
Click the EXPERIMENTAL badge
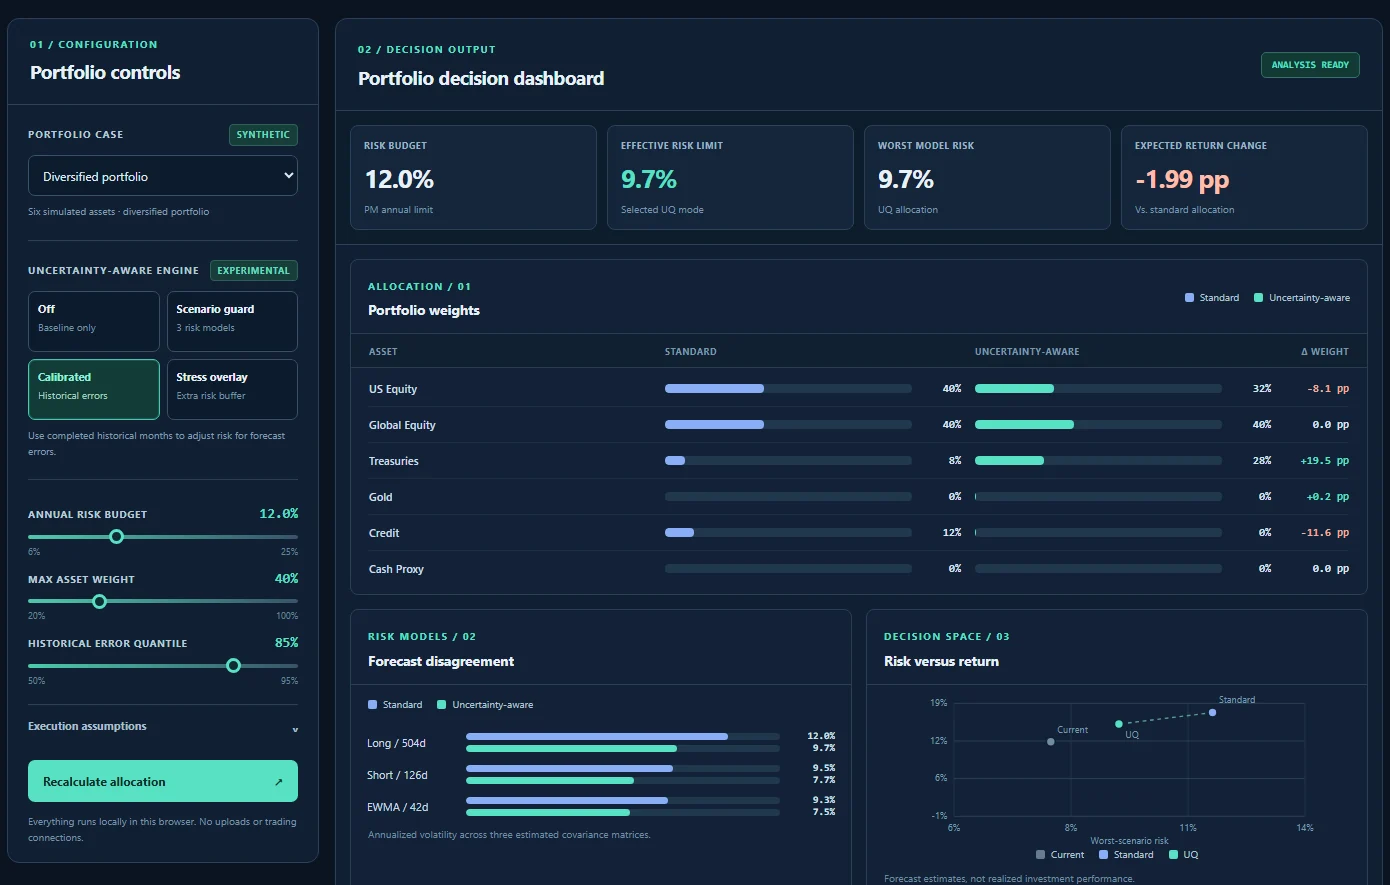coord(253,271)
